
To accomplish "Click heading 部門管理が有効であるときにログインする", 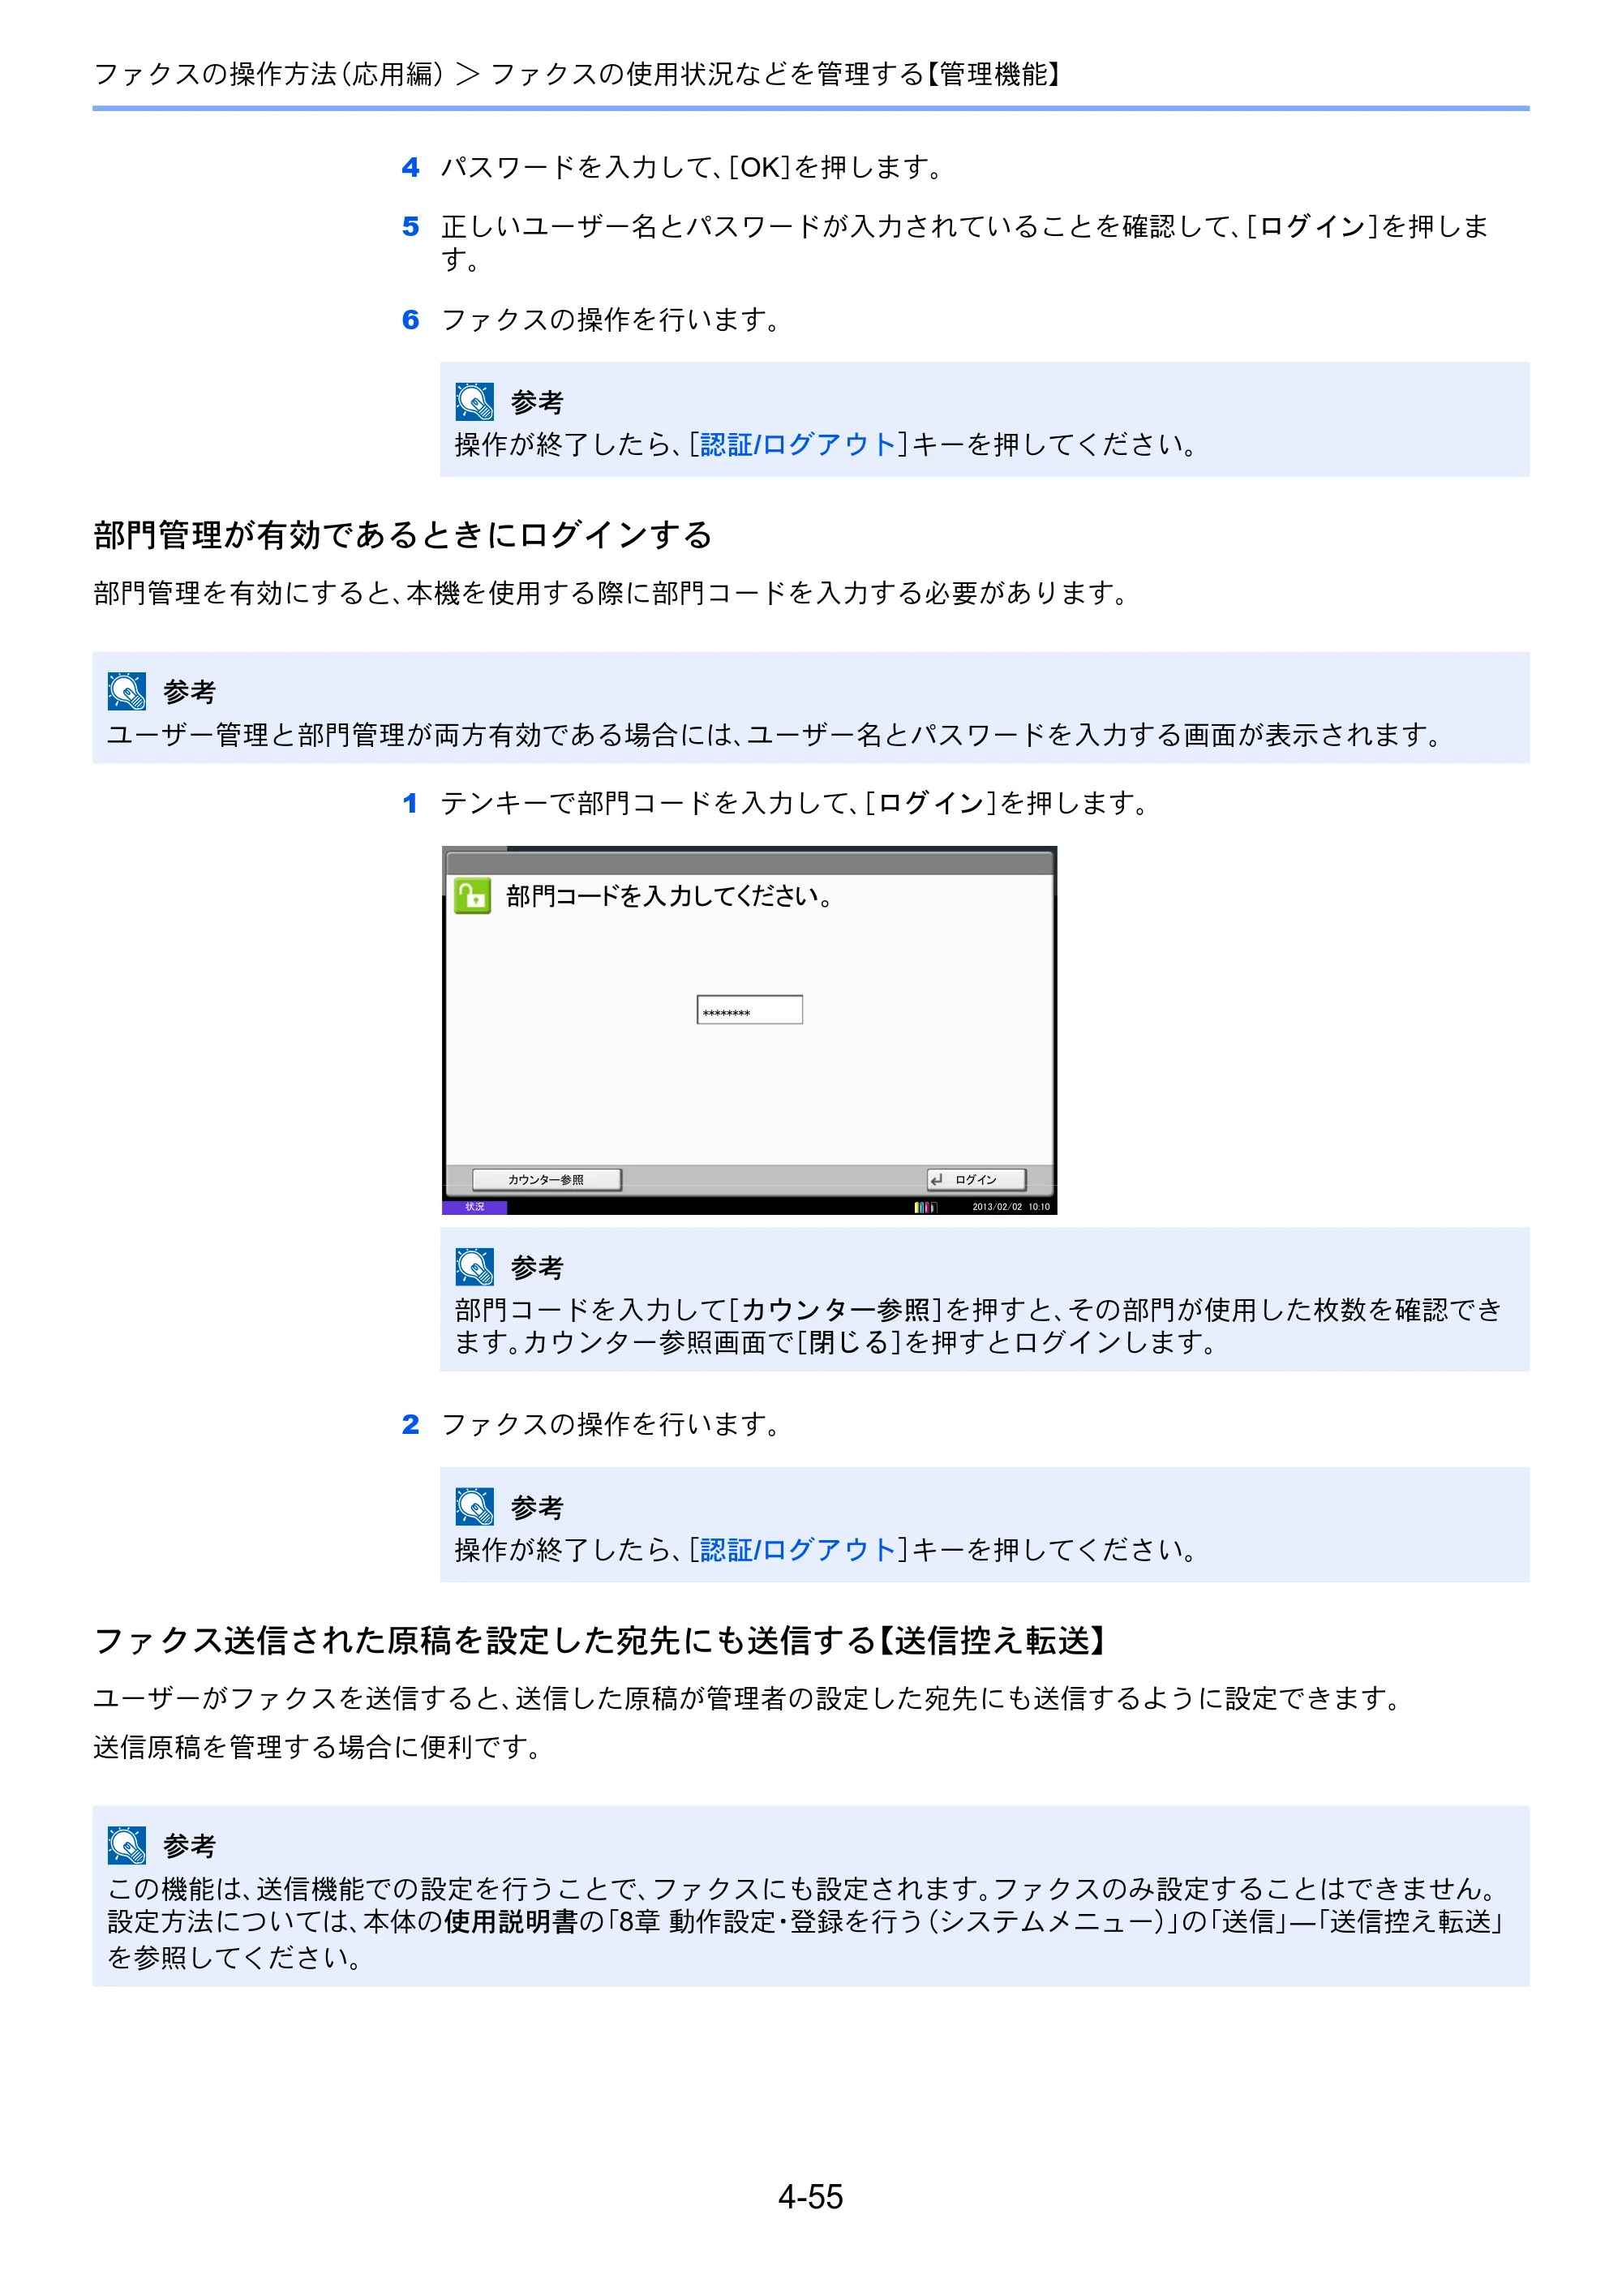I will pyautogui.click(x=403, y=535).
